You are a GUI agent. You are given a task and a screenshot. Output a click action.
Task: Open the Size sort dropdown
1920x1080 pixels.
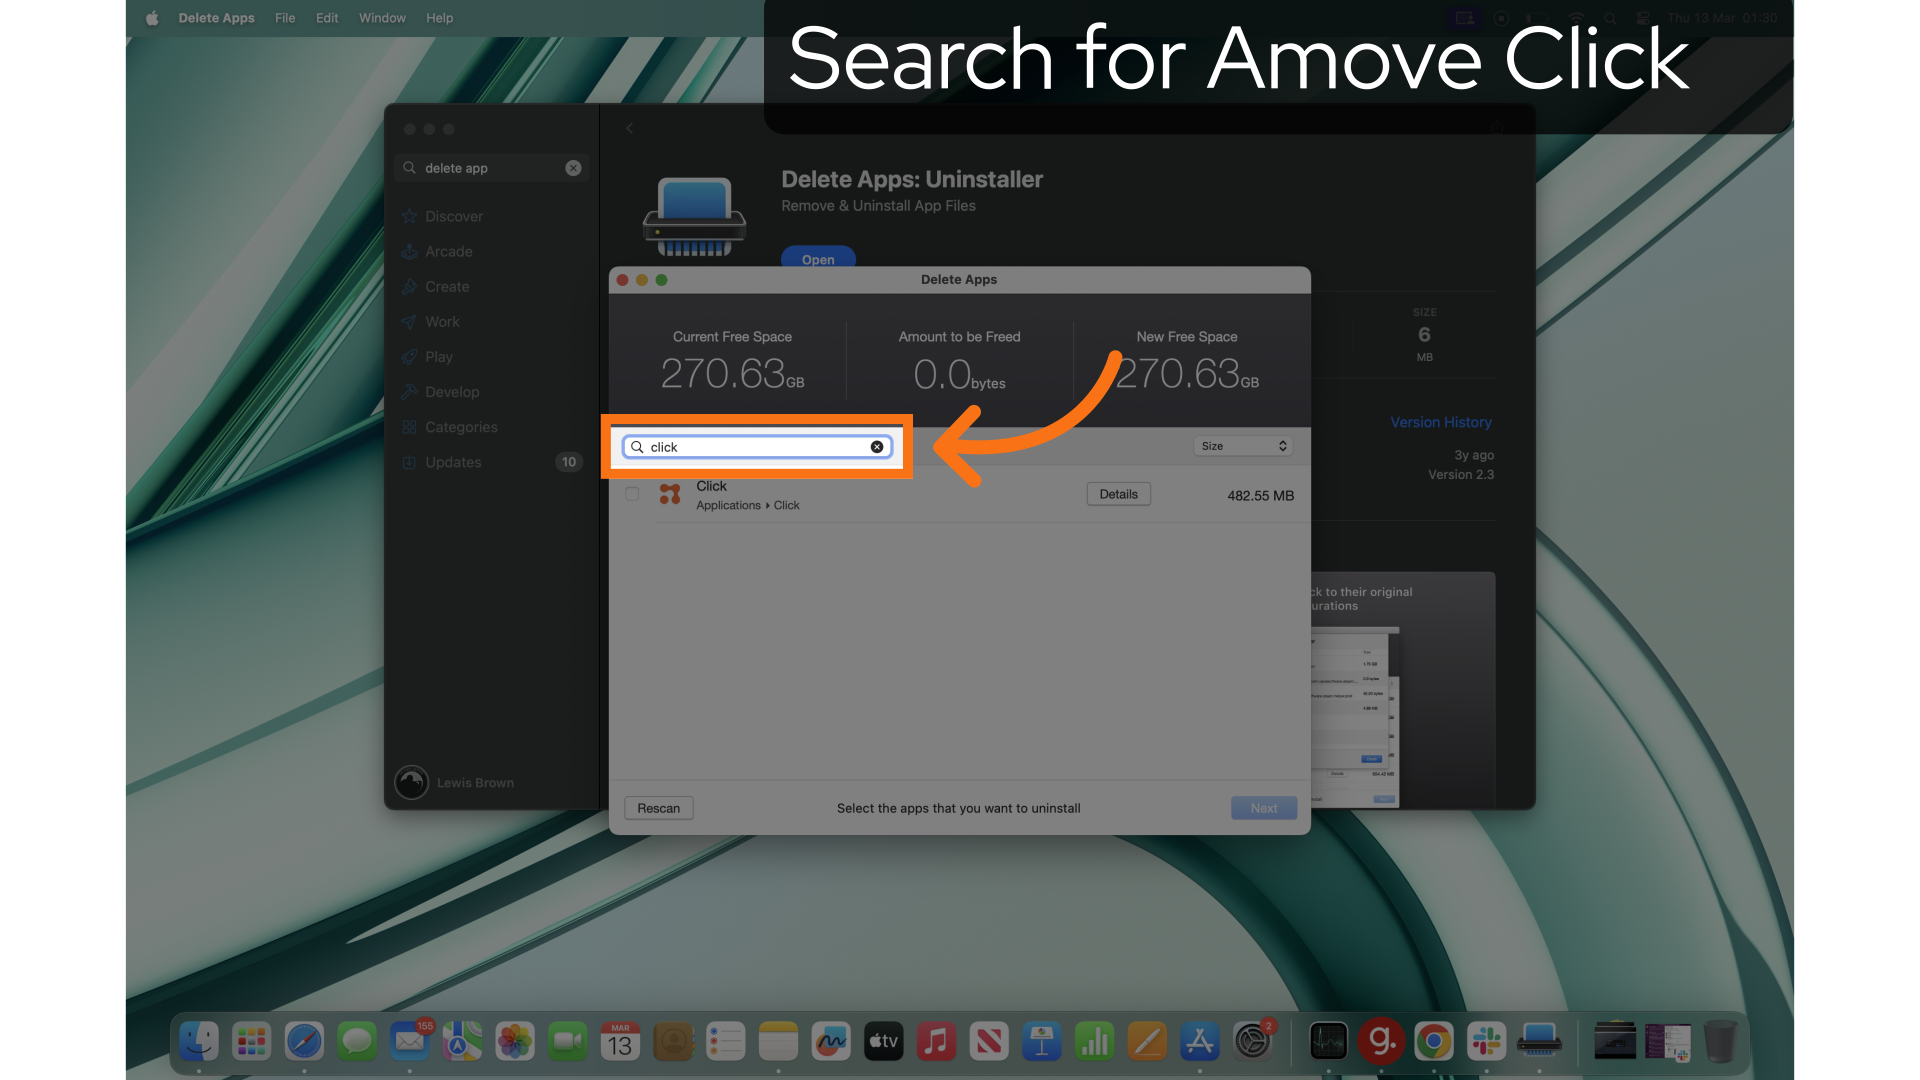pos(1243,446)
